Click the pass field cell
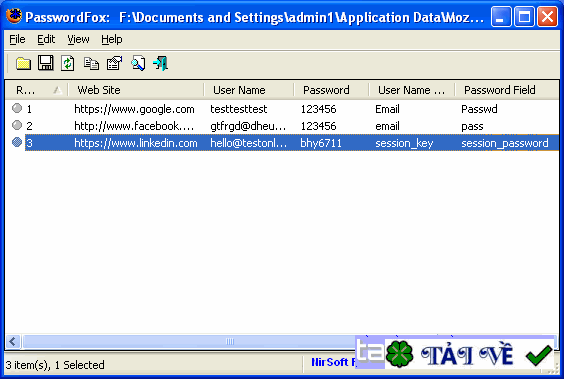Viewport: 564px width, 379px height. (472, 126)
